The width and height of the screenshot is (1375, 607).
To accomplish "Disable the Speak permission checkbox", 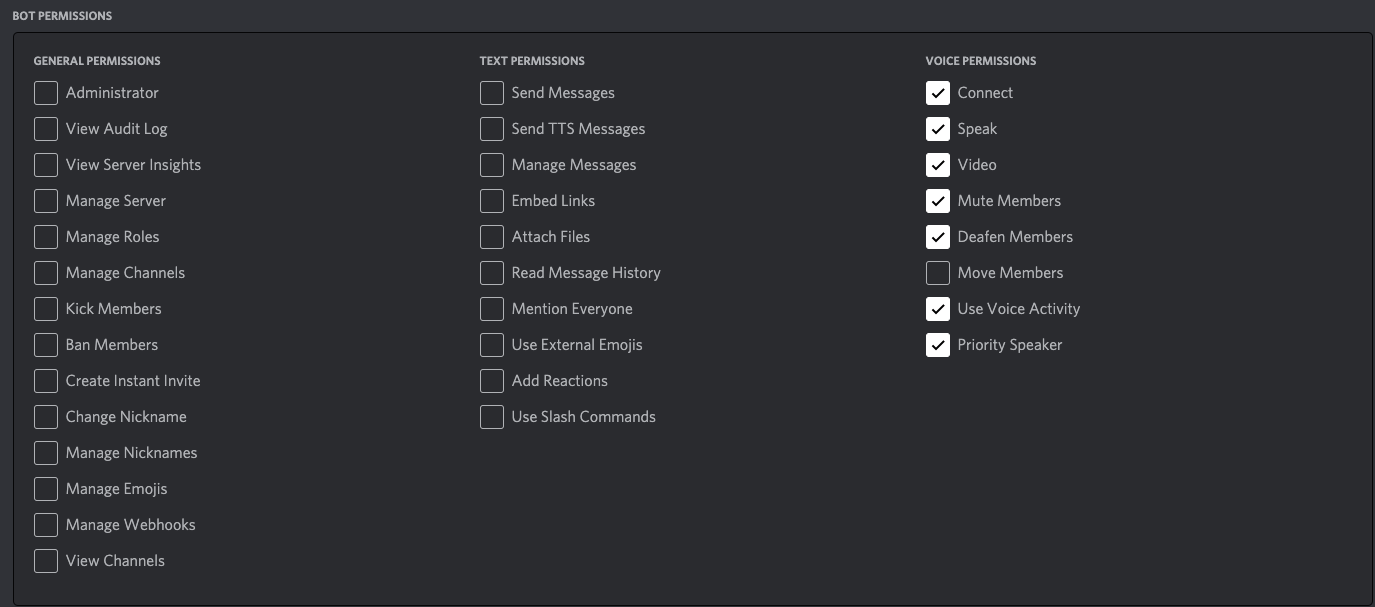I will pyautogui.click(x=938, y=129).
